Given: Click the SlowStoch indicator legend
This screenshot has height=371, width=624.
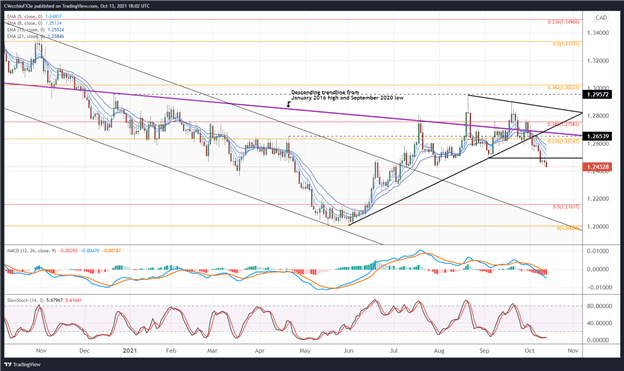Looking at the screenshot, I should point(45,300).
